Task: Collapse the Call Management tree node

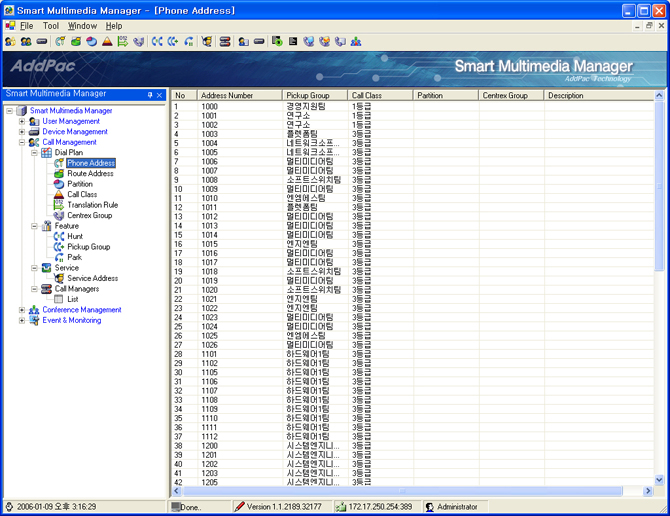Action: [x=22, y=142]
